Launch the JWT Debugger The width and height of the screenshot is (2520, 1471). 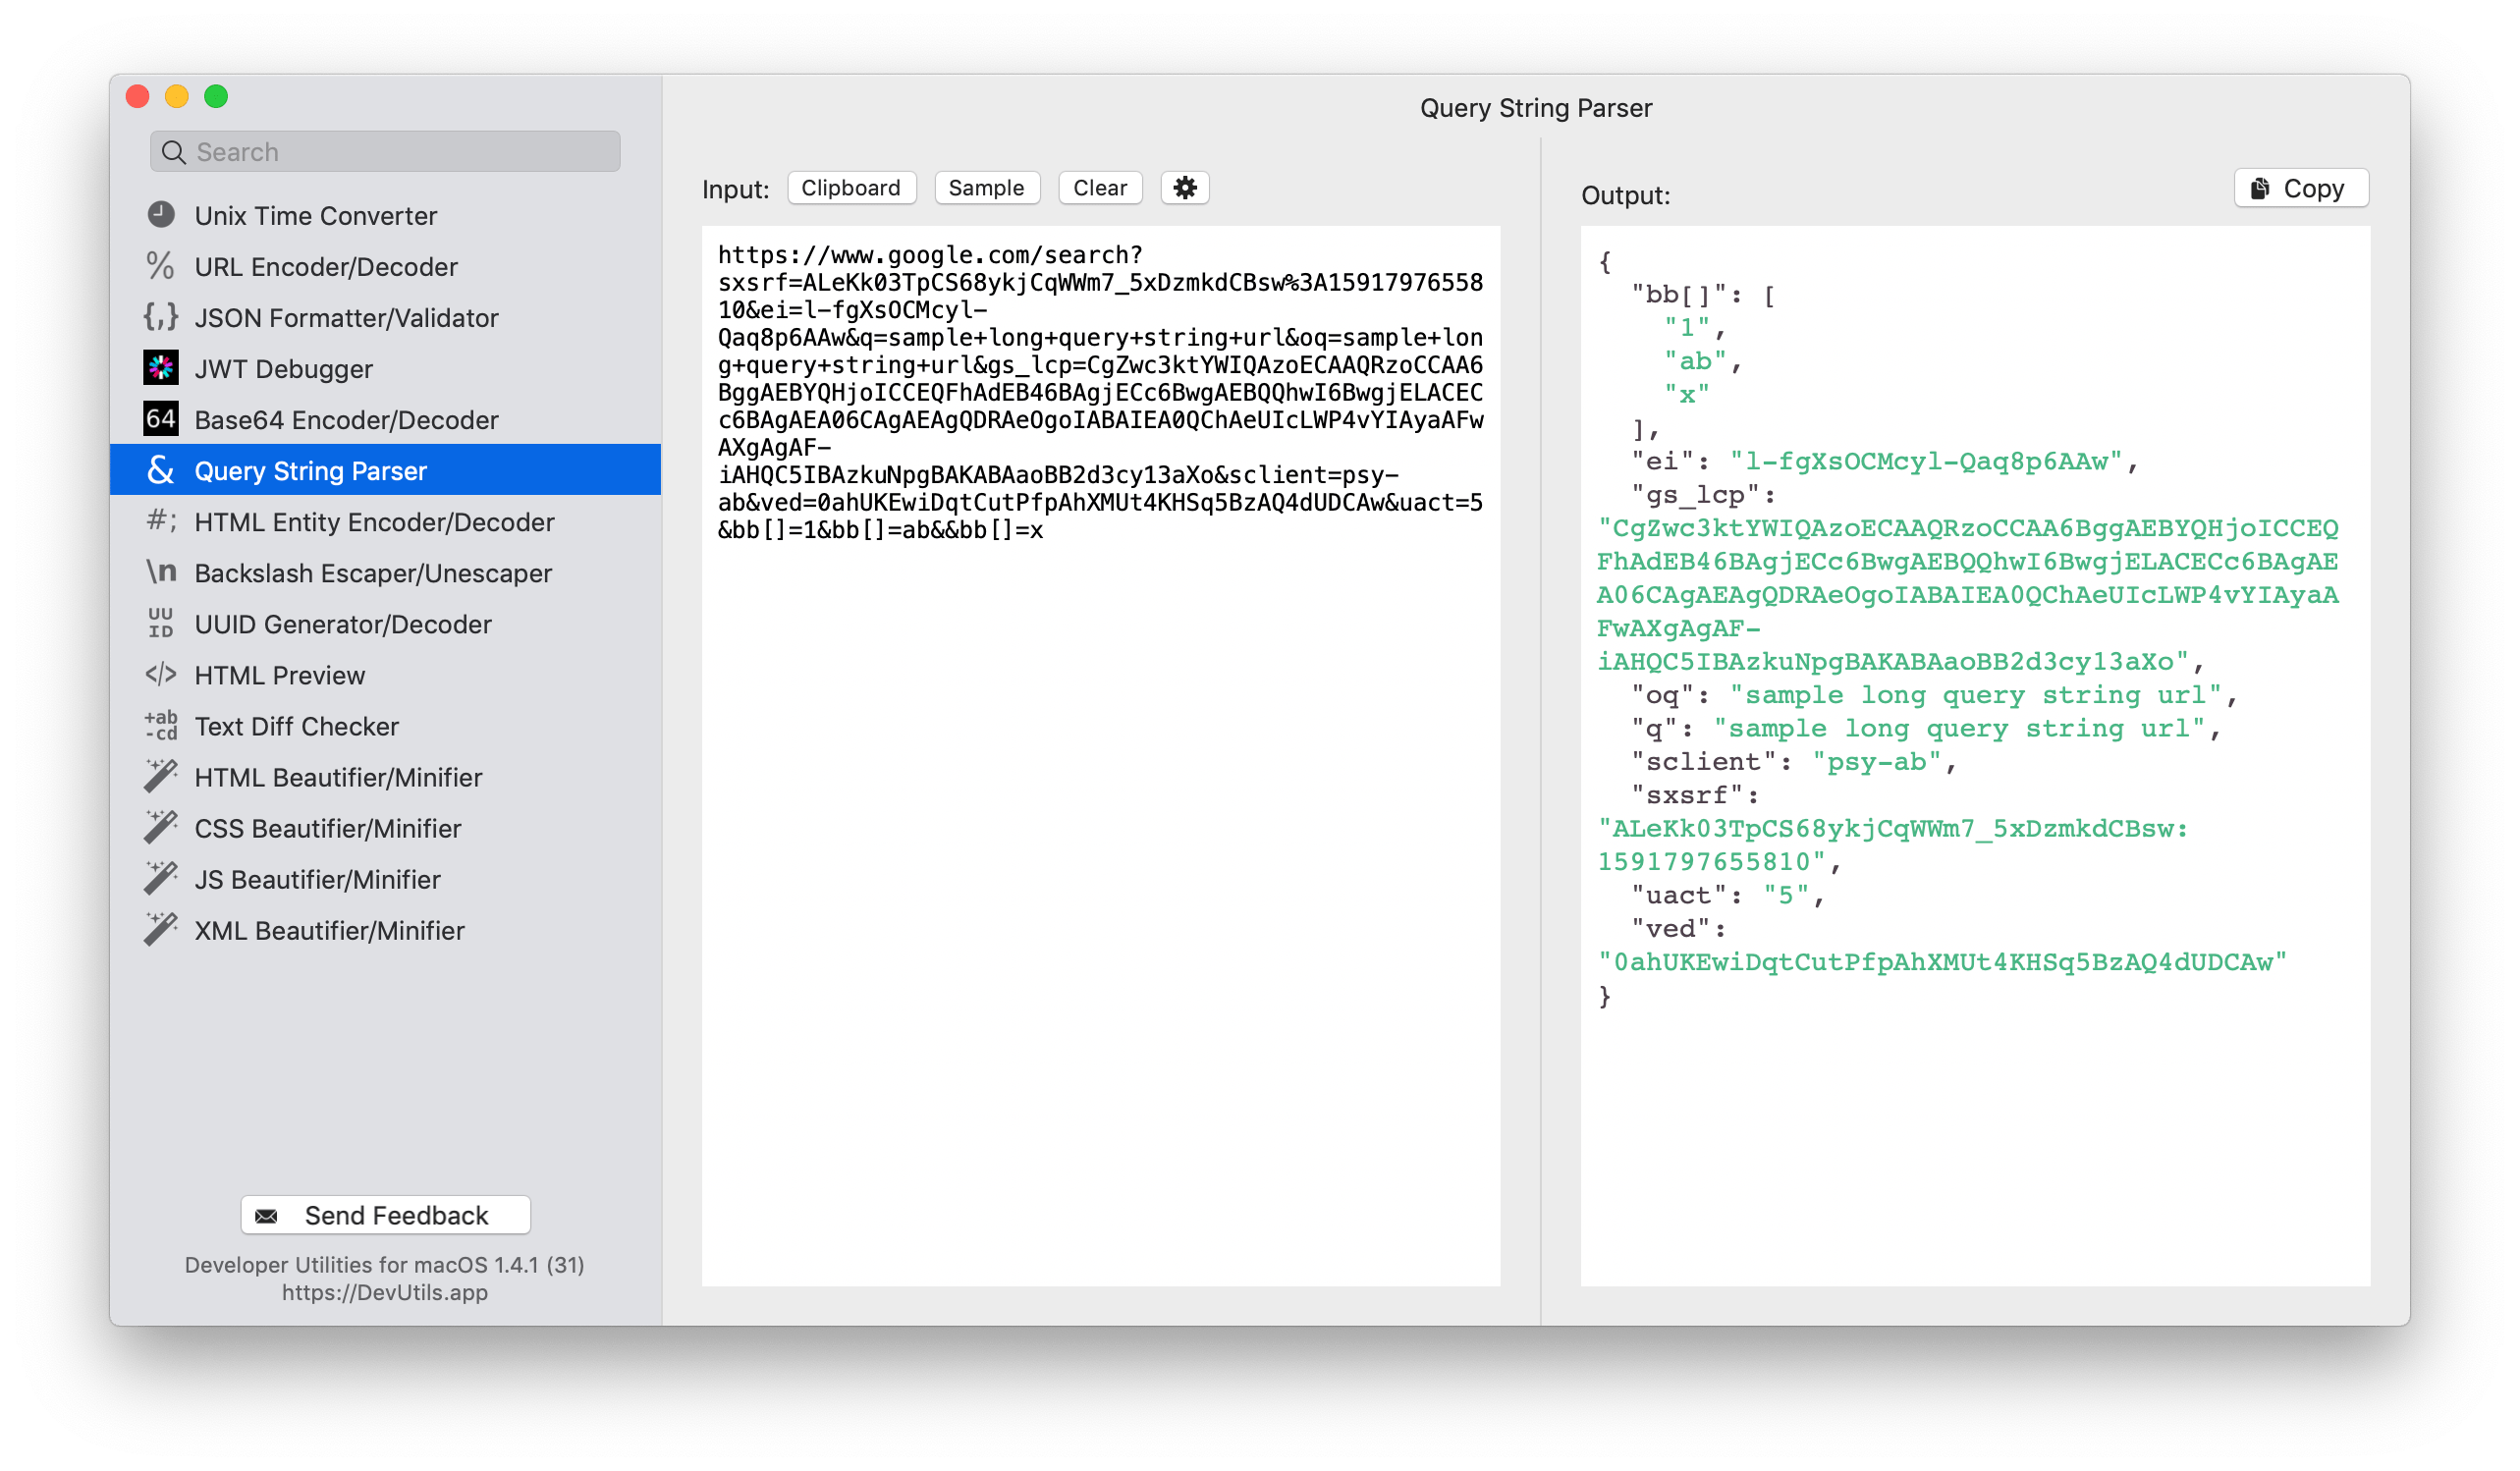coord(283,368)
